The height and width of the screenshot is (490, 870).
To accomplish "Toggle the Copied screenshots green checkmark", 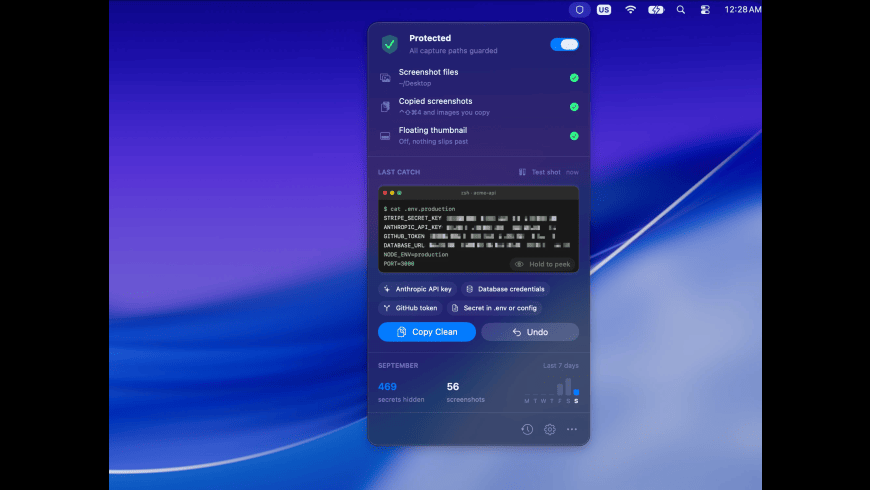I will (574, 107).
